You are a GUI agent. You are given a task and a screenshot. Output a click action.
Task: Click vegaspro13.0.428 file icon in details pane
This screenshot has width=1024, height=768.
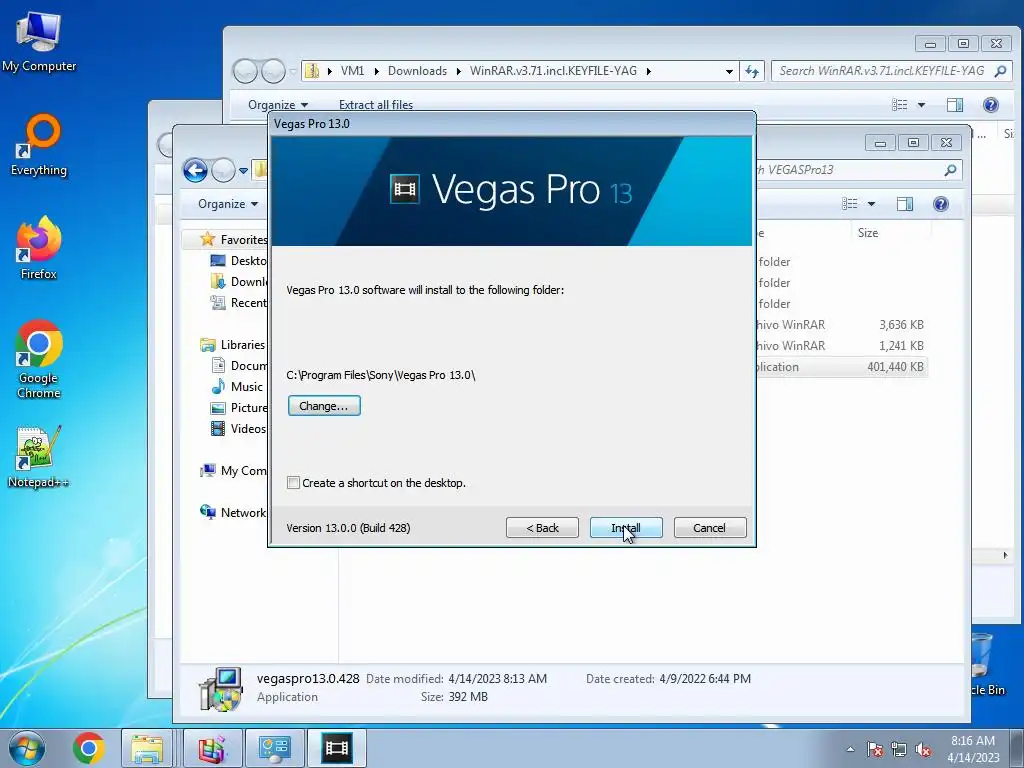pos(221,688)
